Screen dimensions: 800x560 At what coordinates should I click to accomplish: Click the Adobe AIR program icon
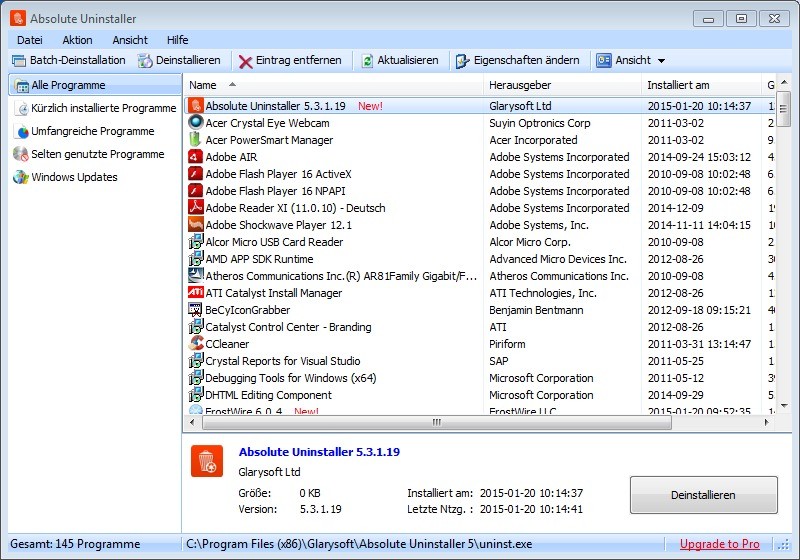pos(195,156)
